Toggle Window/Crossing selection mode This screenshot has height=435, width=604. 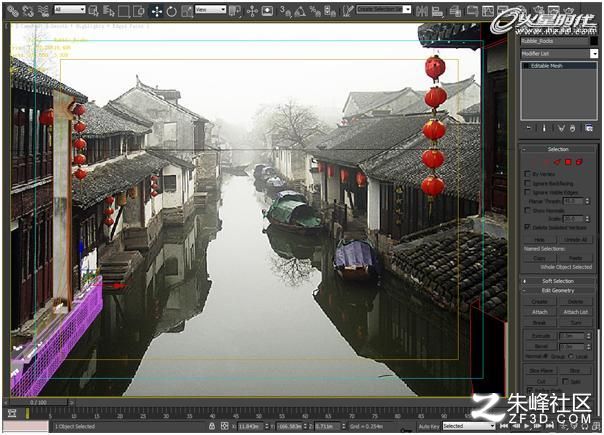pos(139,11)
